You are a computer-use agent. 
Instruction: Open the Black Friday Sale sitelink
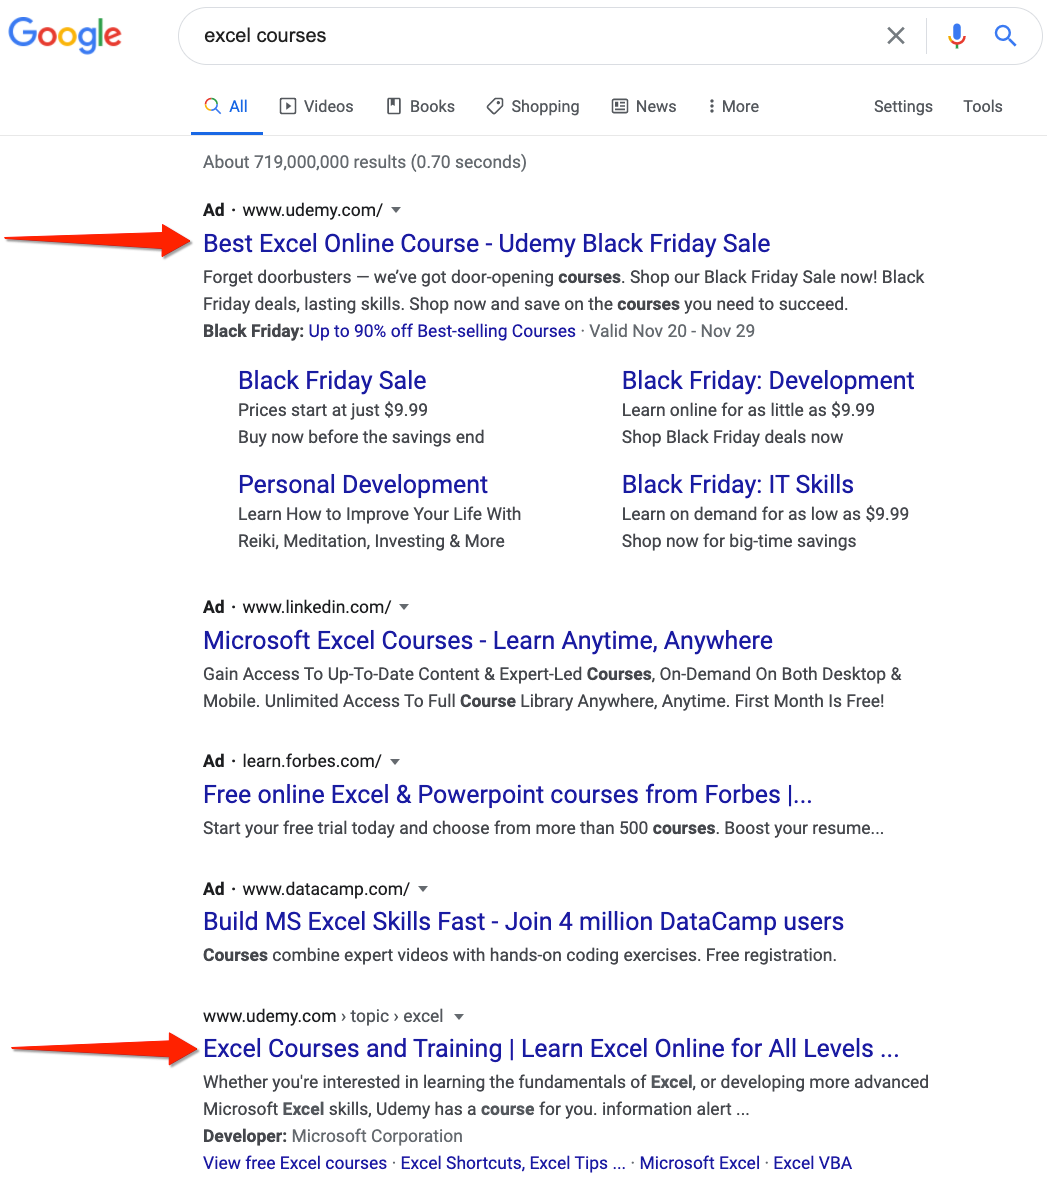(x=332, y=381)
